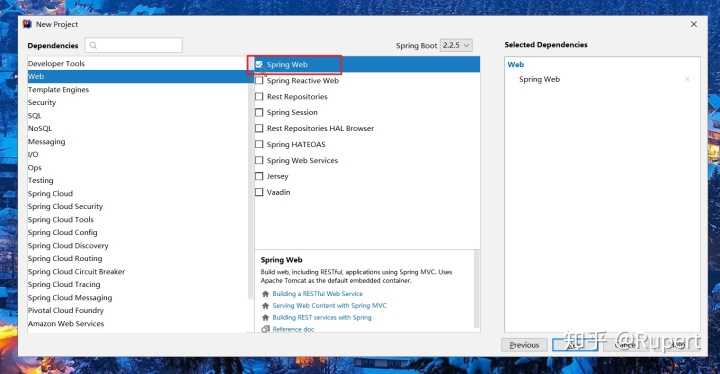The image size is (720, 374).
Task: Tick the Spring Session checkbox
Action: point(259,113)
